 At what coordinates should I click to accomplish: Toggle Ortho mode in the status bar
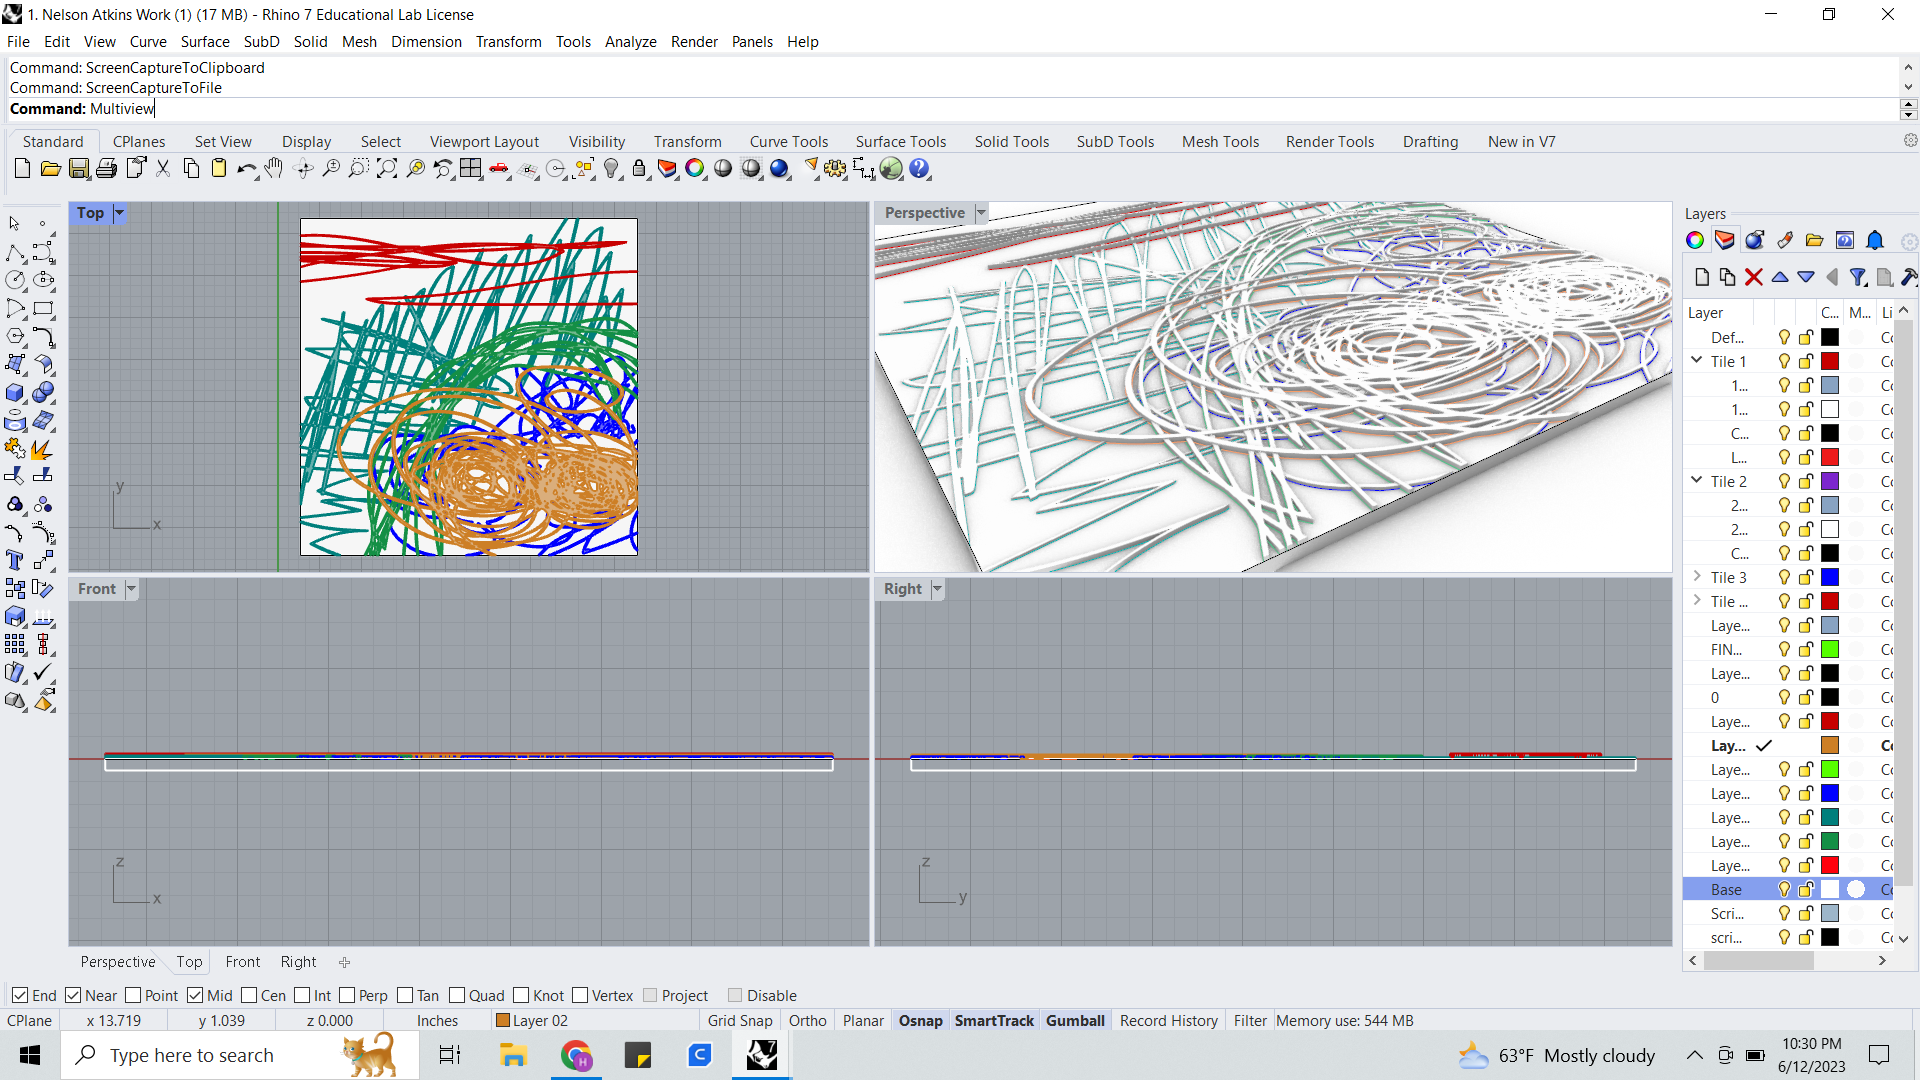[x=807, y=1020]
